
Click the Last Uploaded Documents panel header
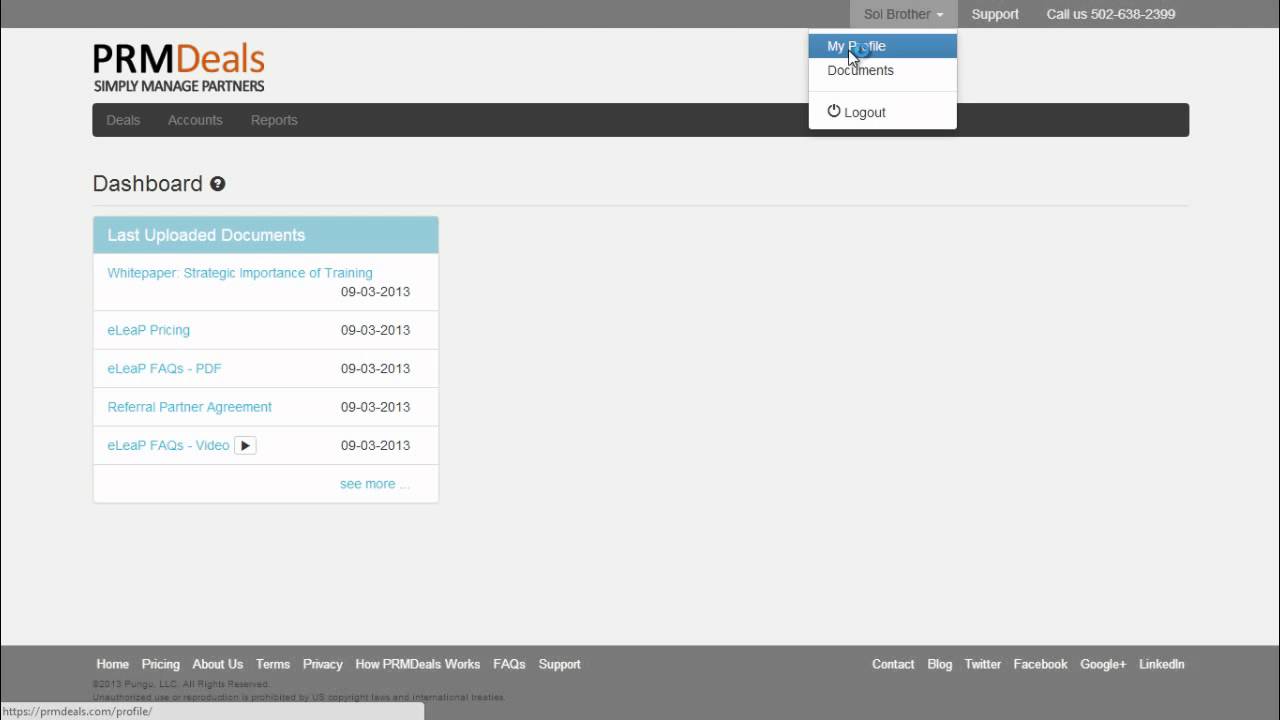point(266,235)
